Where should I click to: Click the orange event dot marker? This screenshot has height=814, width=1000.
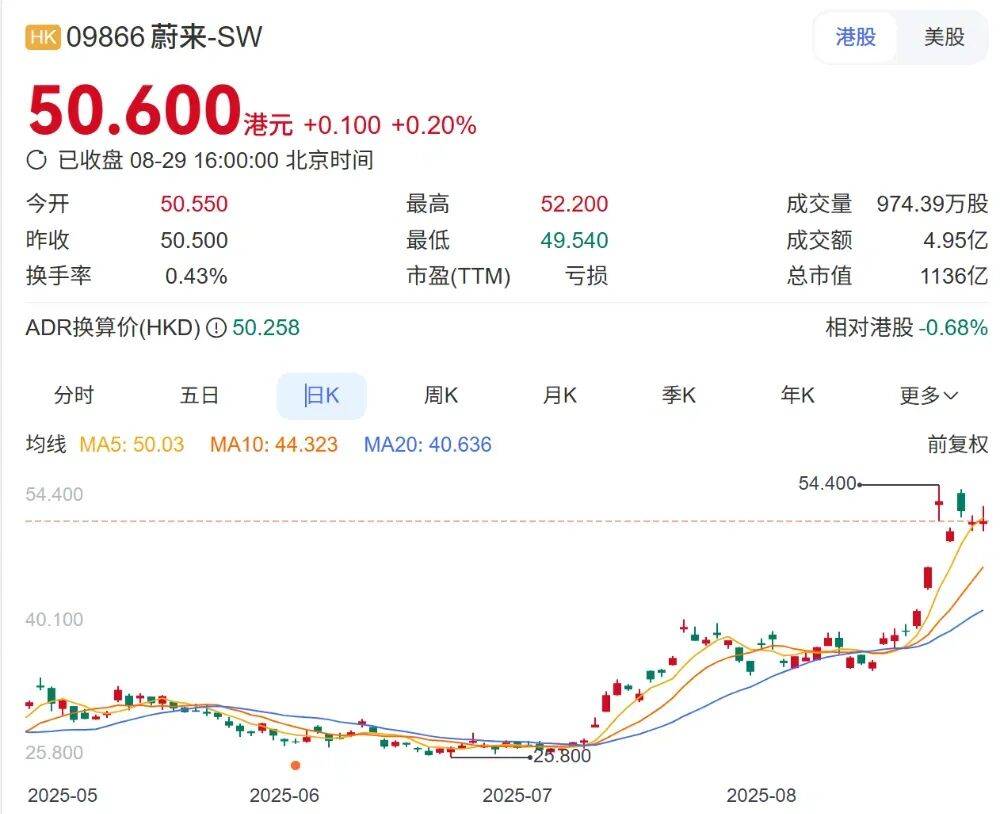(x=295, y=765)
